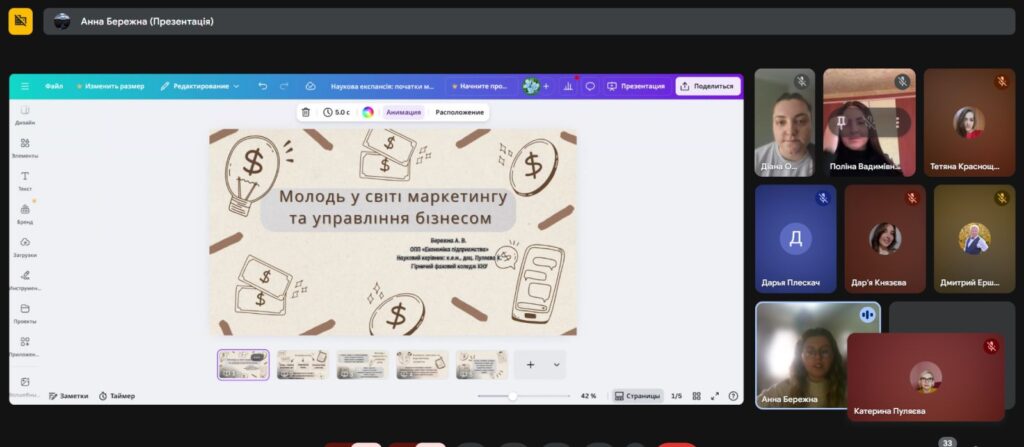Expand the Редактирование mode dropdown
Image resolution: width=1024 pixels, height=447 pixels.
click(x=200, y=86)
